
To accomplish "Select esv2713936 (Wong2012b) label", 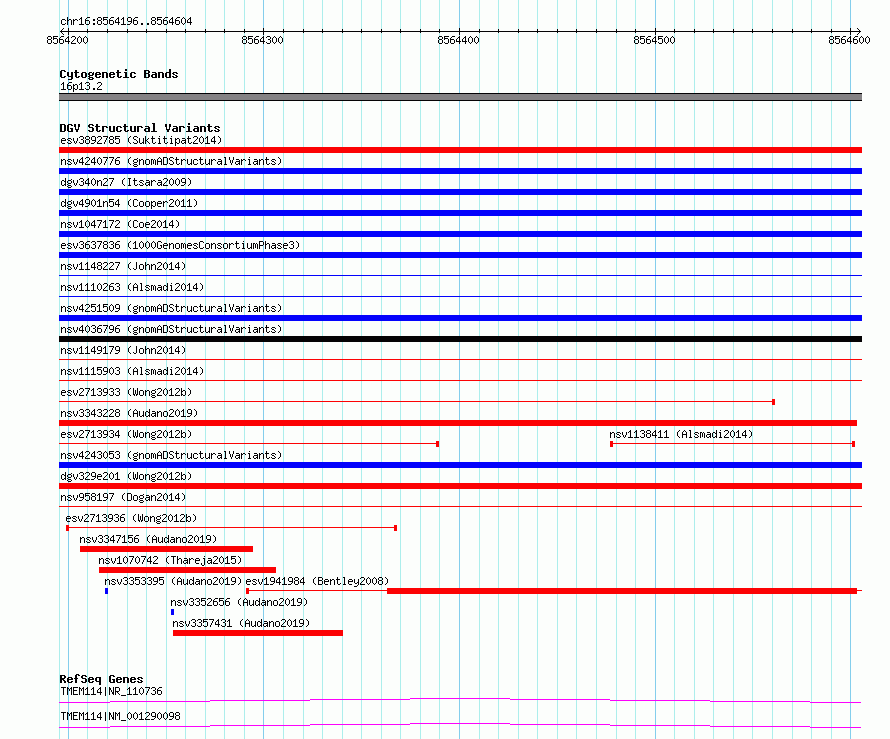I will (x=131, y=518).
